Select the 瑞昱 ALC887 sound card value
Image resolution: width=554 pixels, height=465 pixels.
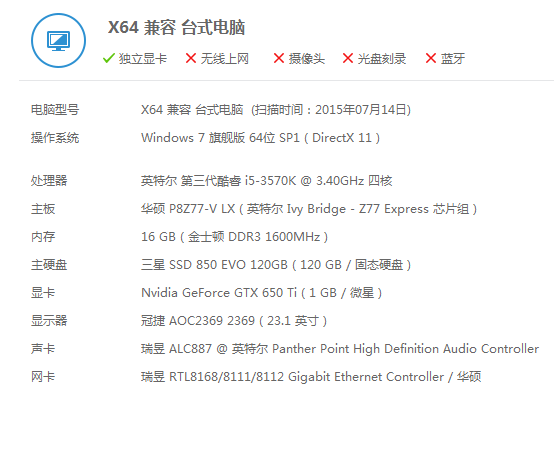pyautogui.click(x=340, y=348)
